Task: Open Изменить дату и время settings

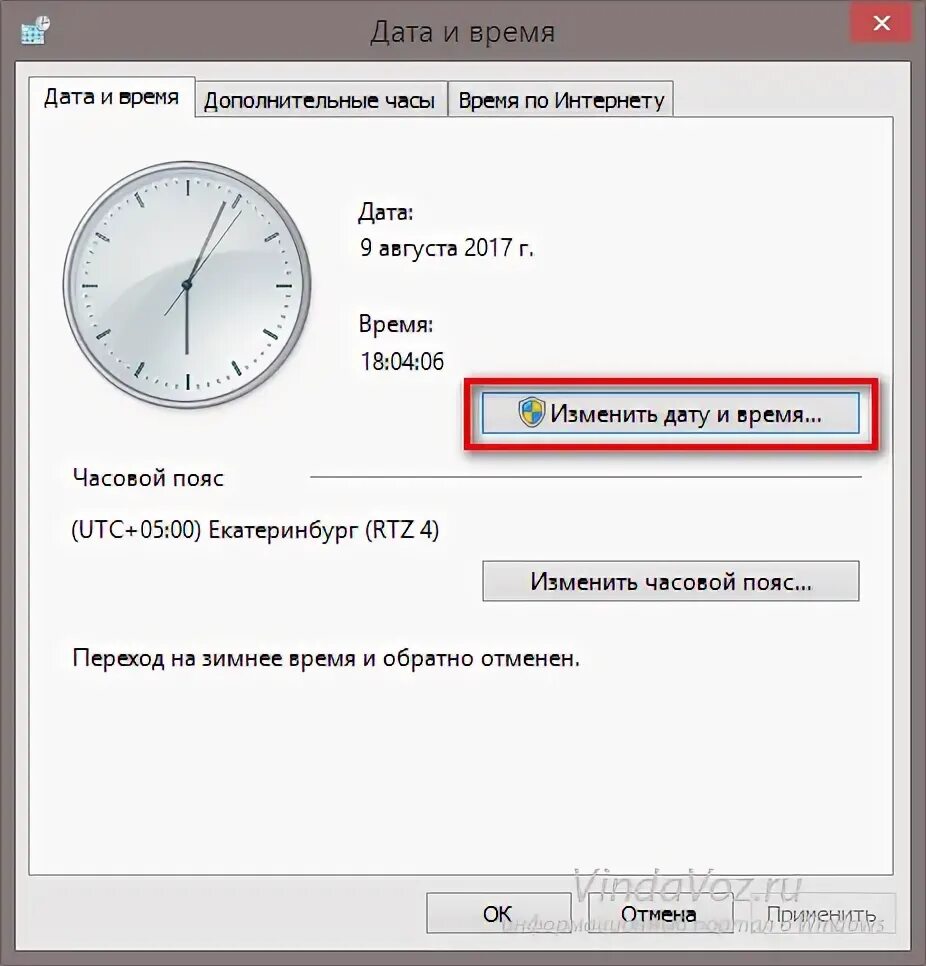Action: pos(670,413)
